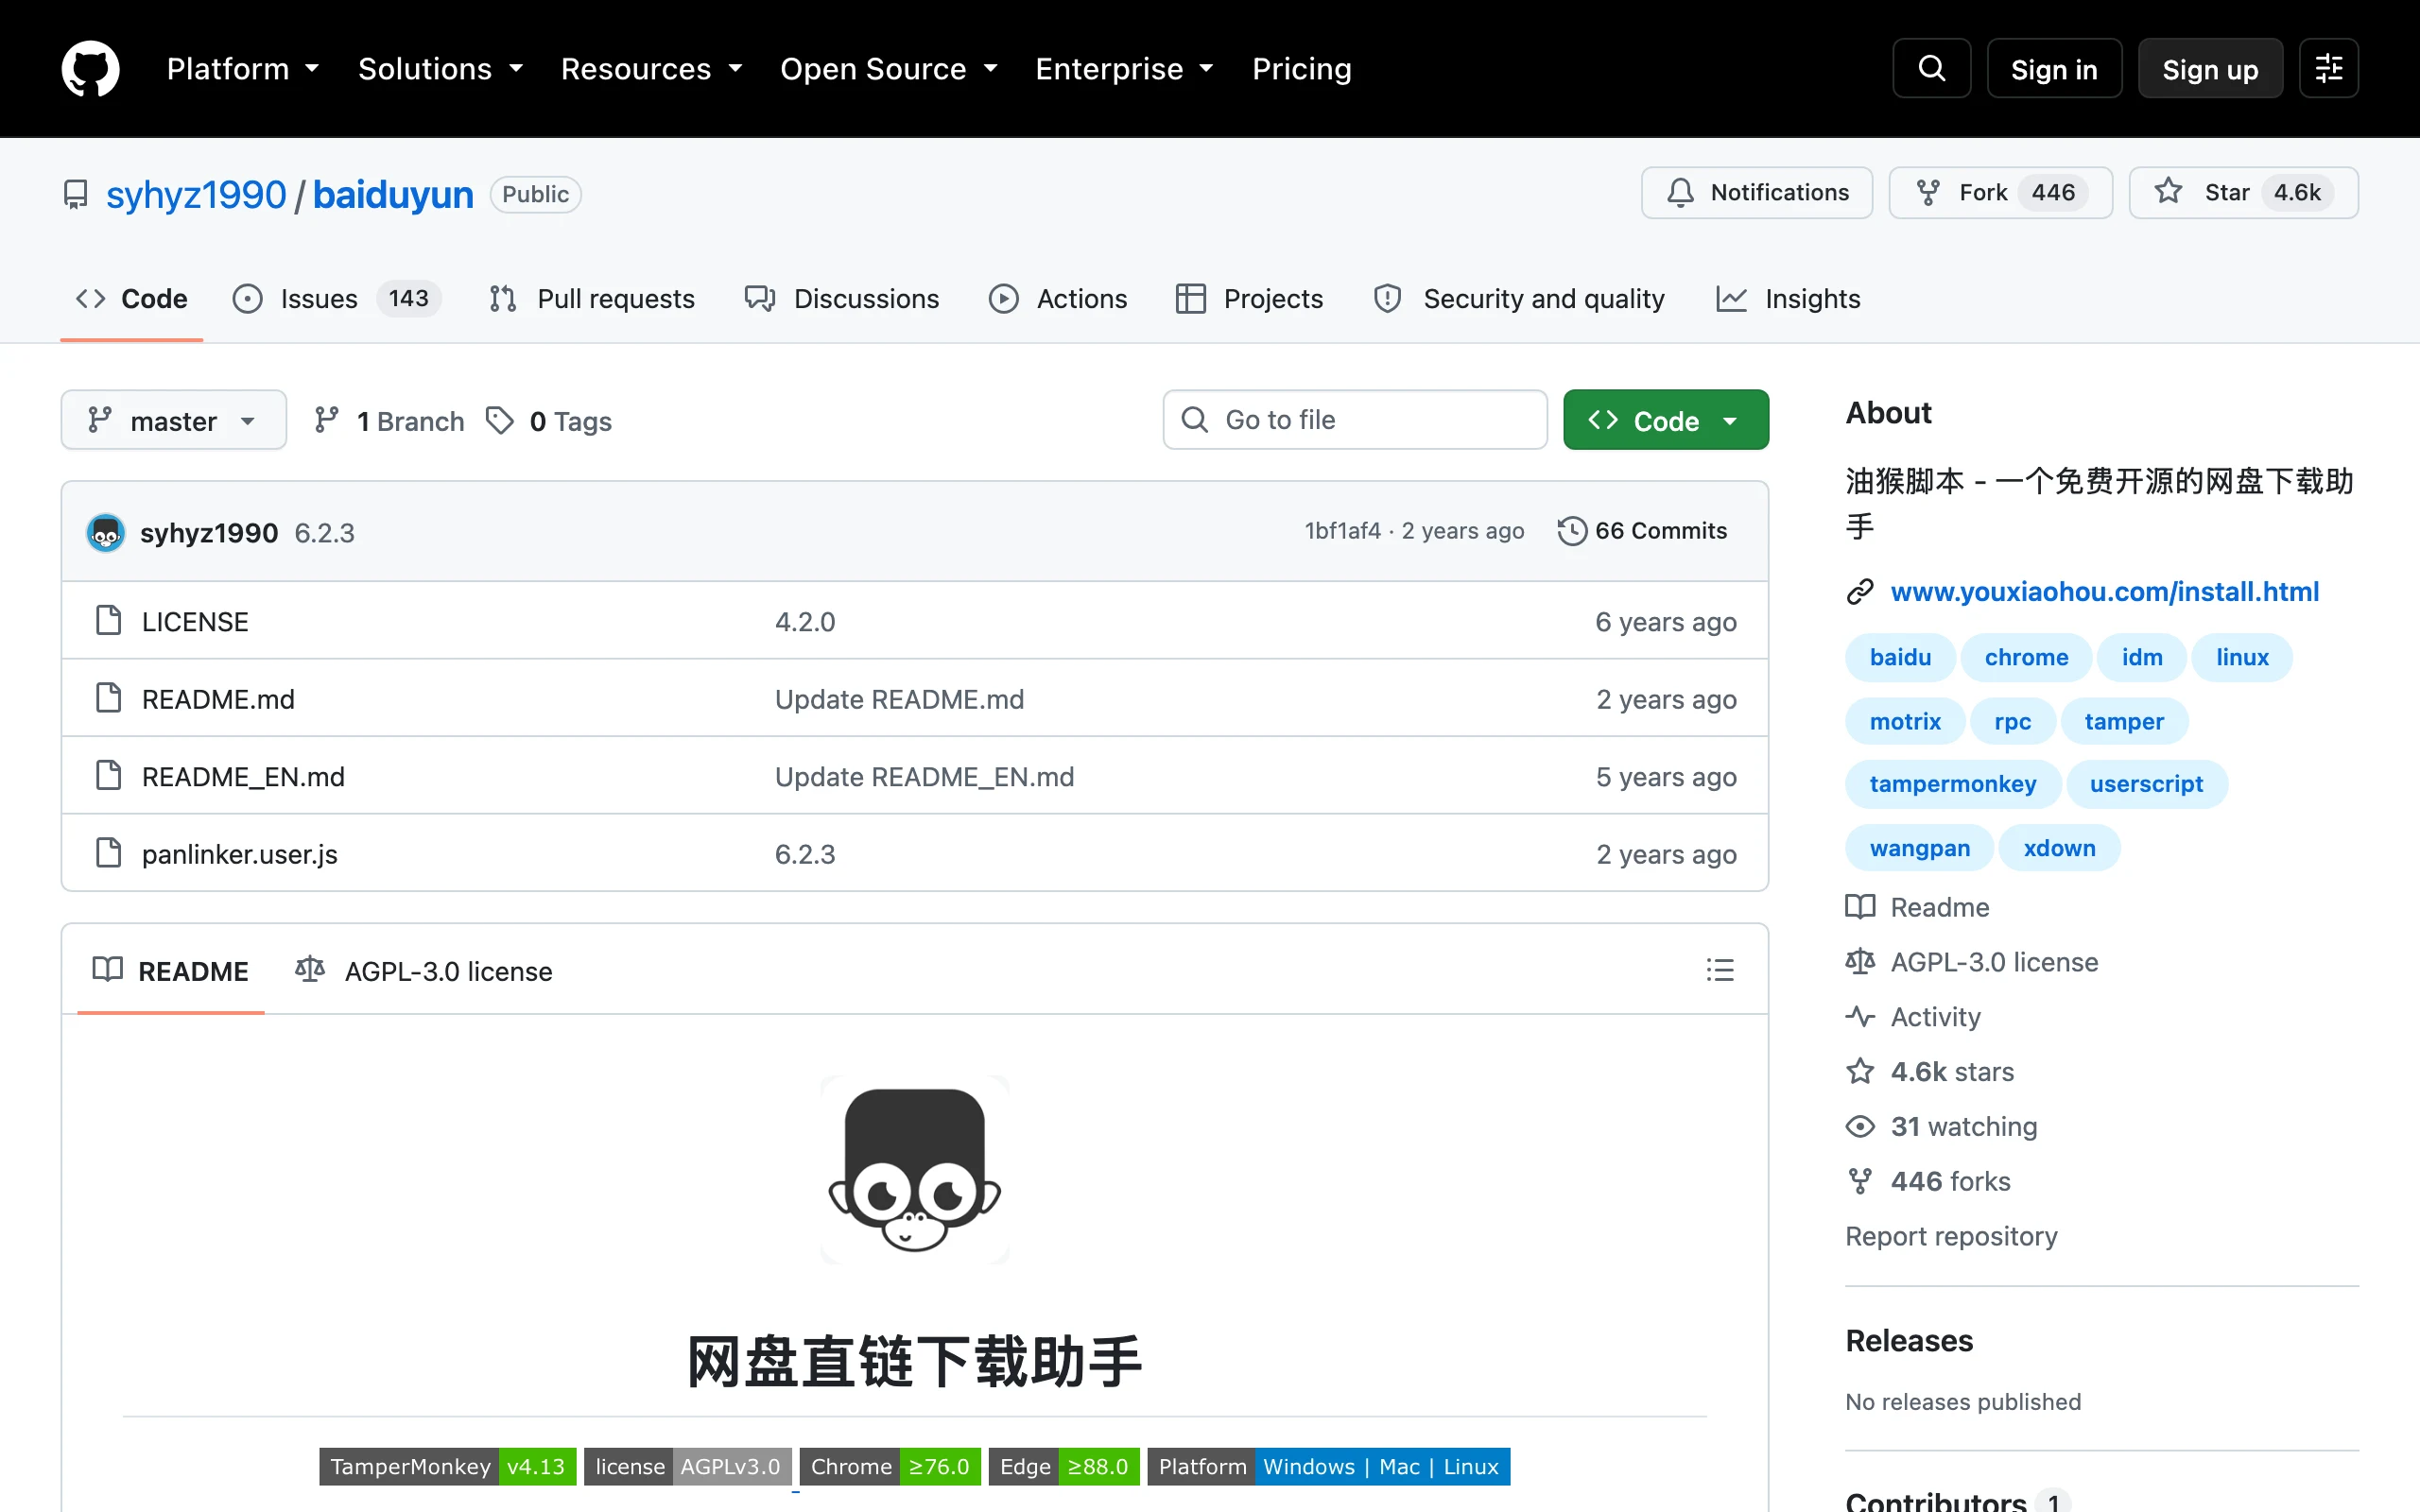Open the master branch selector
The height and width of the screenshot is (1512, 2420).
(174, 420)
